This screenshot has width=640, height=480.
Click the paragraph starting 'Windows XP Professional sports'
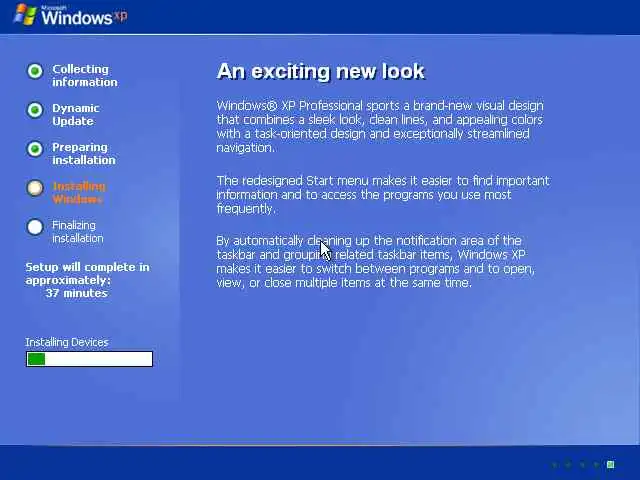pos(380,127)
